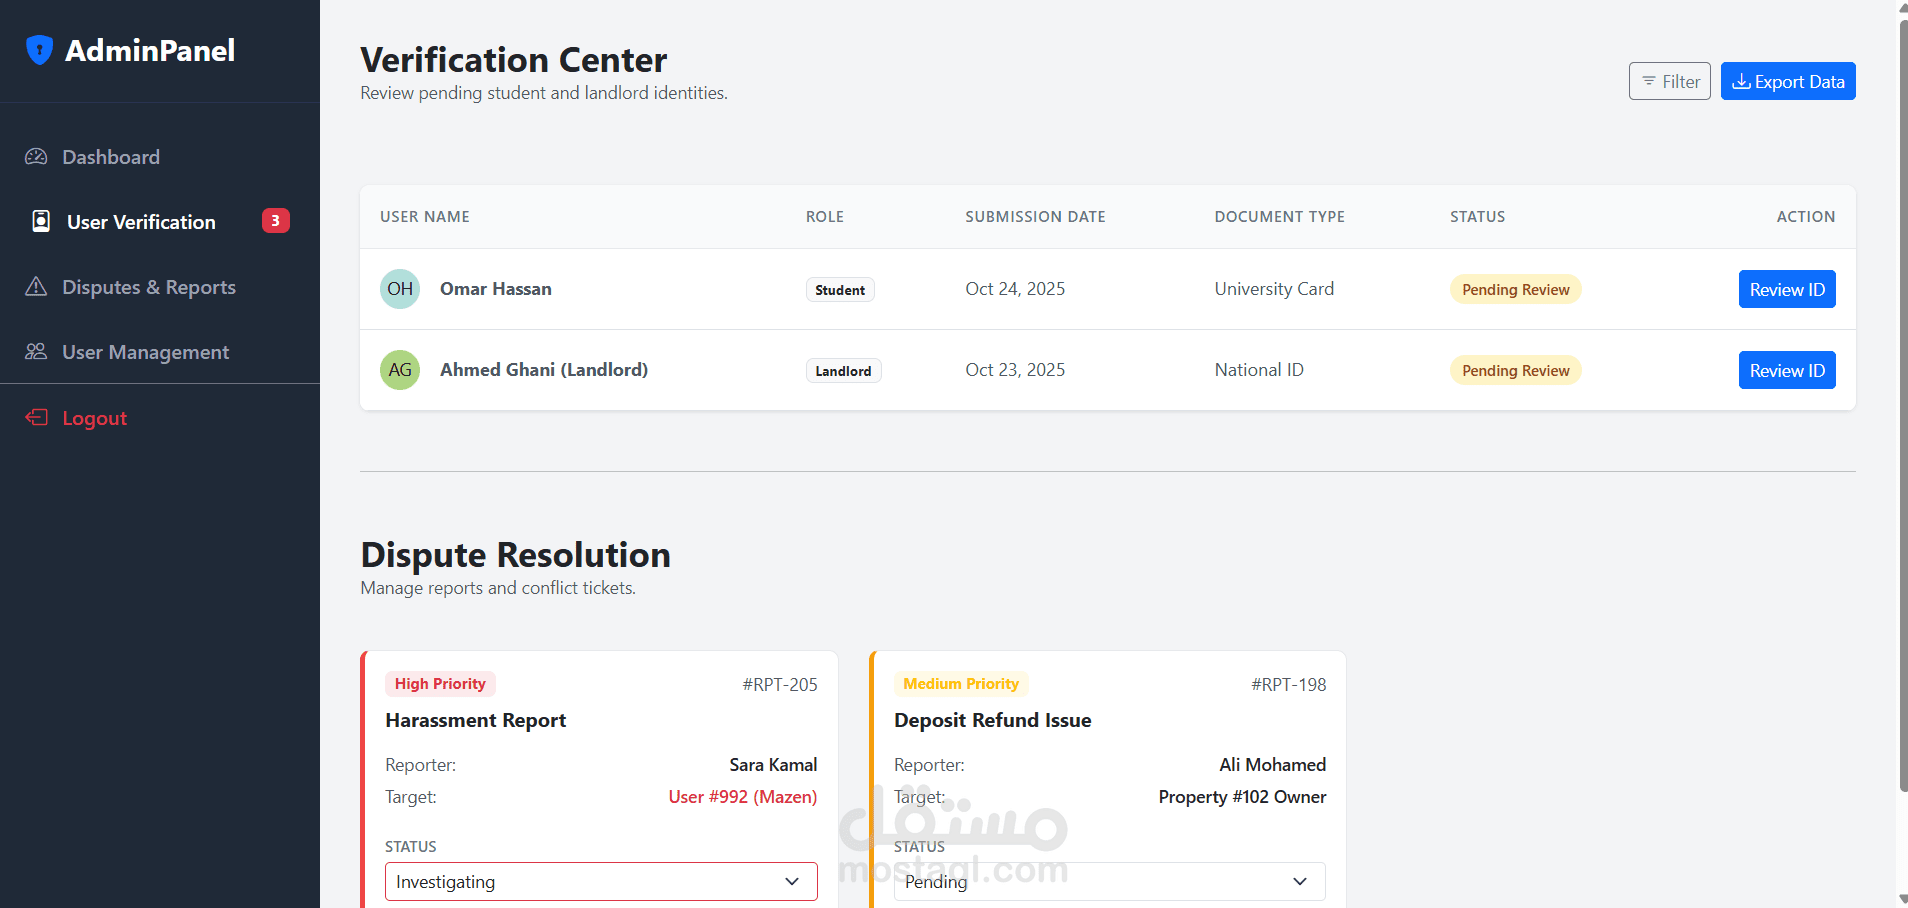
Task: Open the Filter options button
Action: click(1669, 82)
